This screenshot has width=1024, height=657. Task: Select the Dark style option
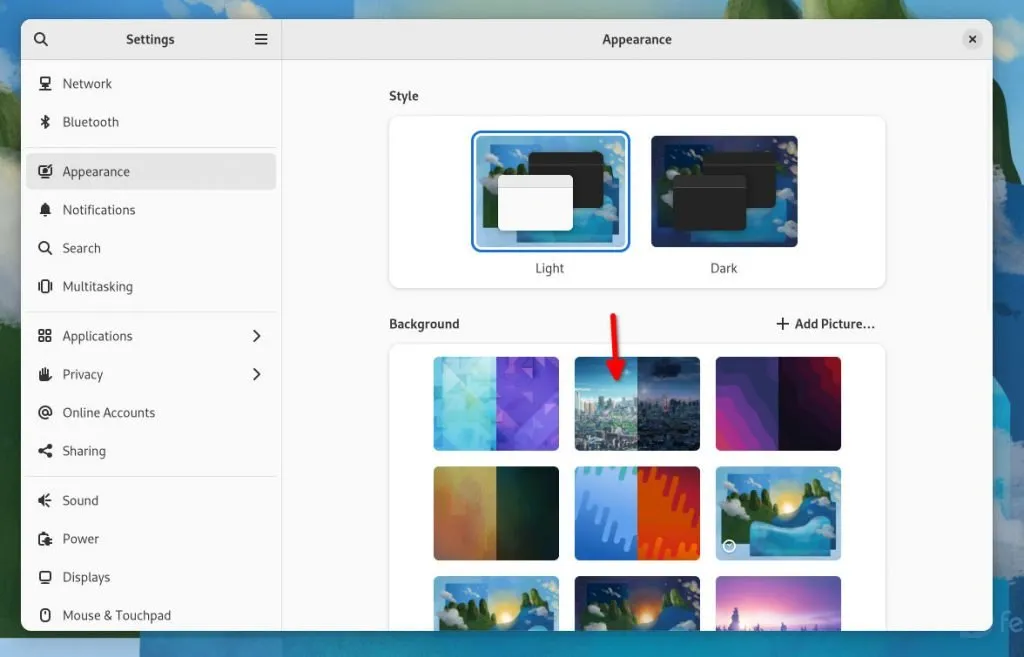pyautogui.click(x=723, y=191)
